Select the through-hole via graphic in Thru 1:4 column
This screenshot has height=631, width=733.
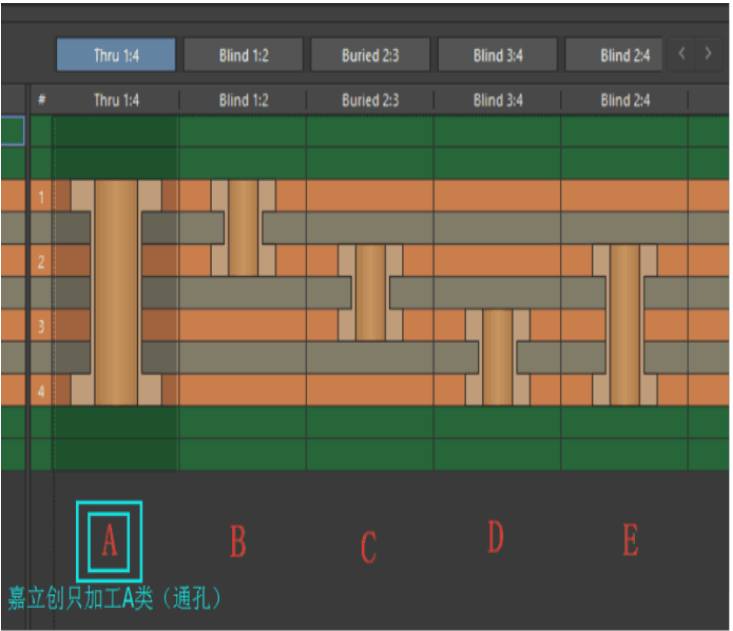click(116, 292)
